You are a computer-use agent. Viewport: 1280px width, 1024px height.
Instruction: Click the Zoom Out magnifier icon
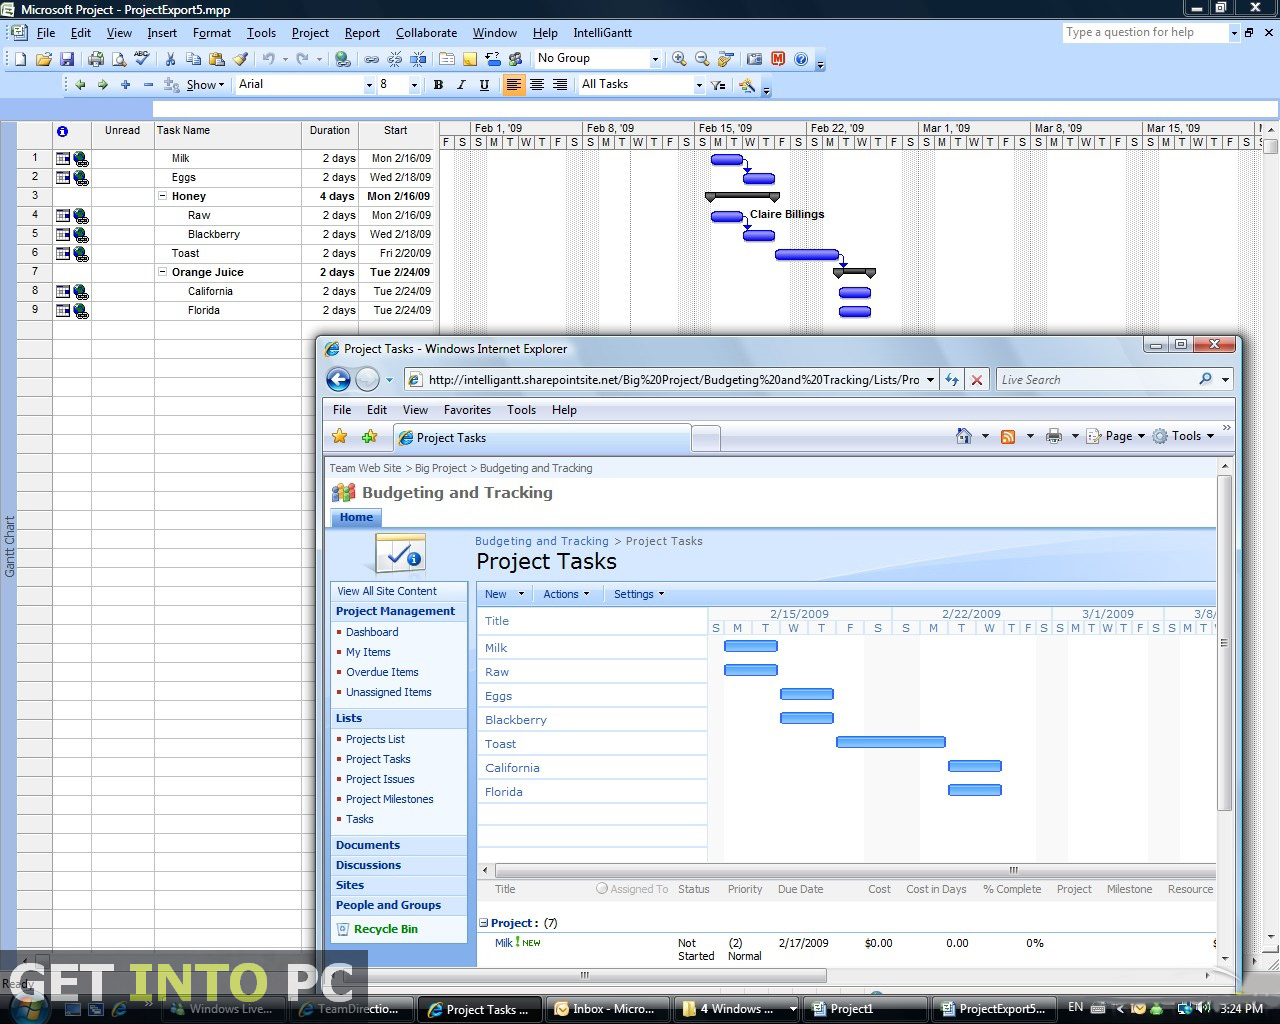click(702, 59)
